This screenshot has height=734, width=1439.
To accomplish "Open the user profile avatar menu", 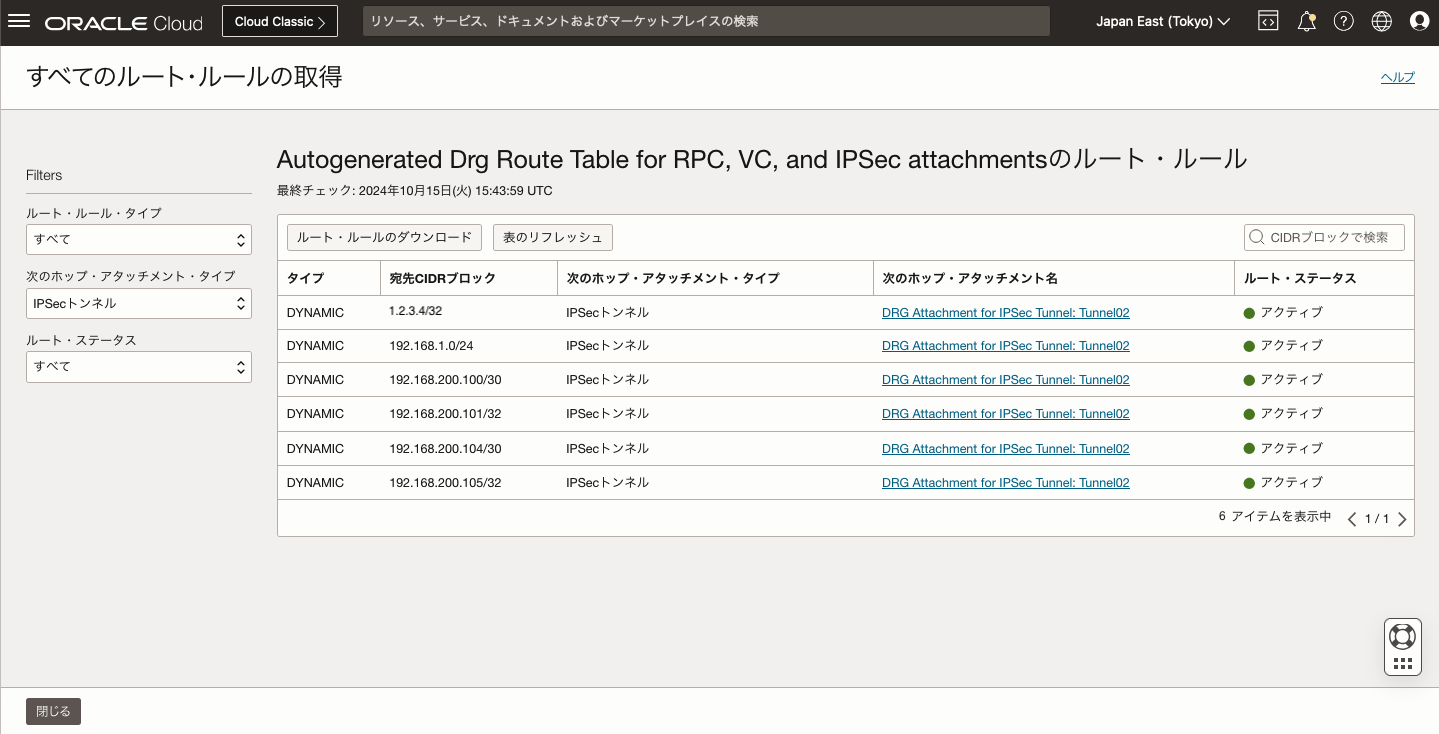I will [x=1419, y=21].
